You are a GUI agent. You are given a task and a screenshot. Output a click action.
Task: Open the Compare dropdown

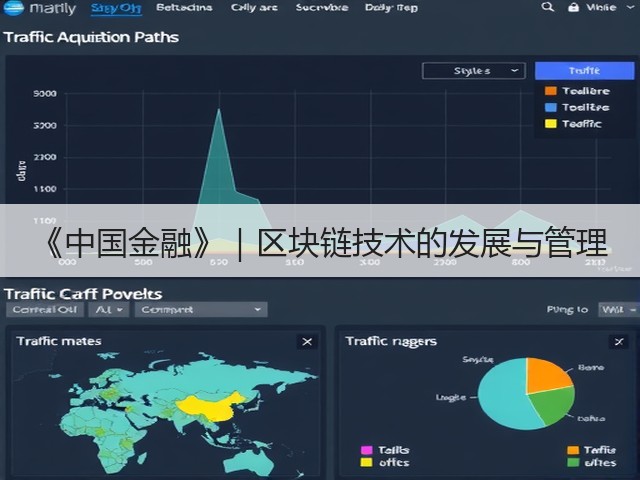pyautogui.click(x=201, y=310)
